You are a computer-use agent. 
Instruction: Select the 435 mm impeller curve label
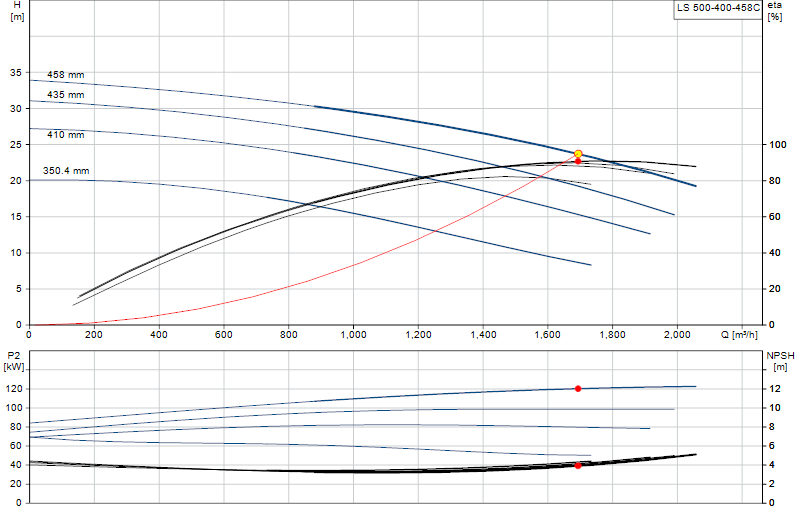pyautogui.click(x=66, y=95)
